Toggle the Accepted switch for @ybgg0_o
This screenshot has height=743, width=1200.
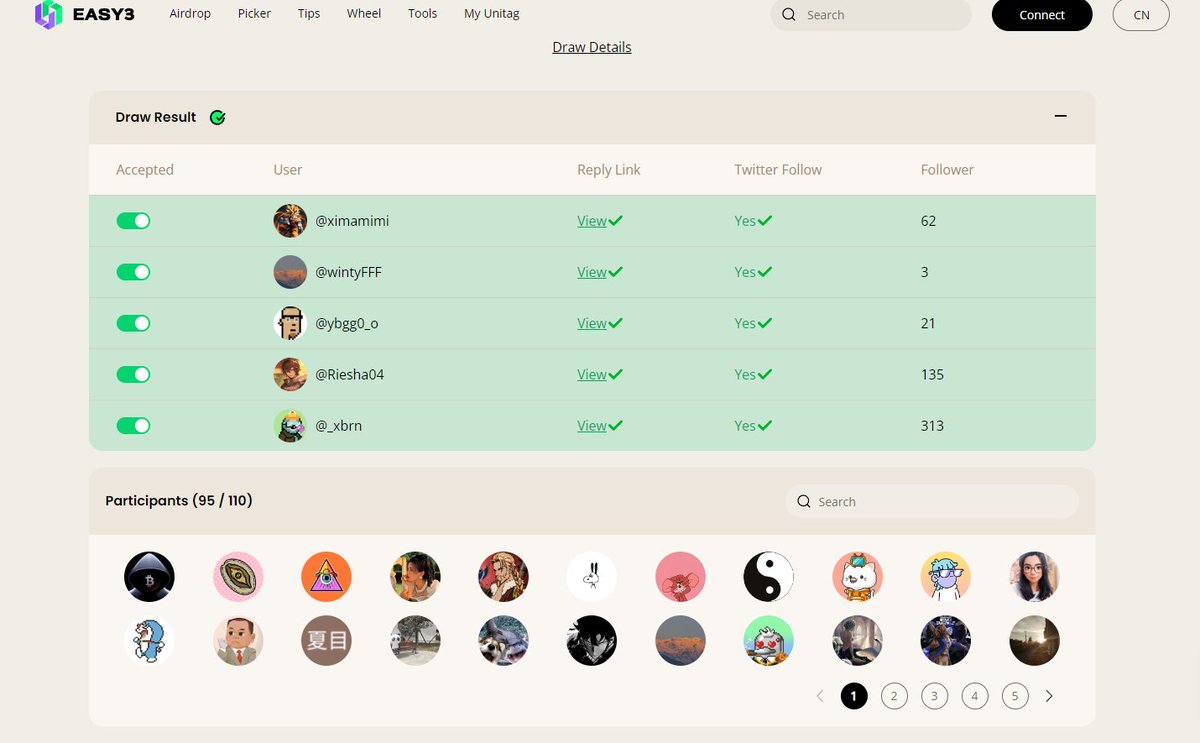point(133,323)
